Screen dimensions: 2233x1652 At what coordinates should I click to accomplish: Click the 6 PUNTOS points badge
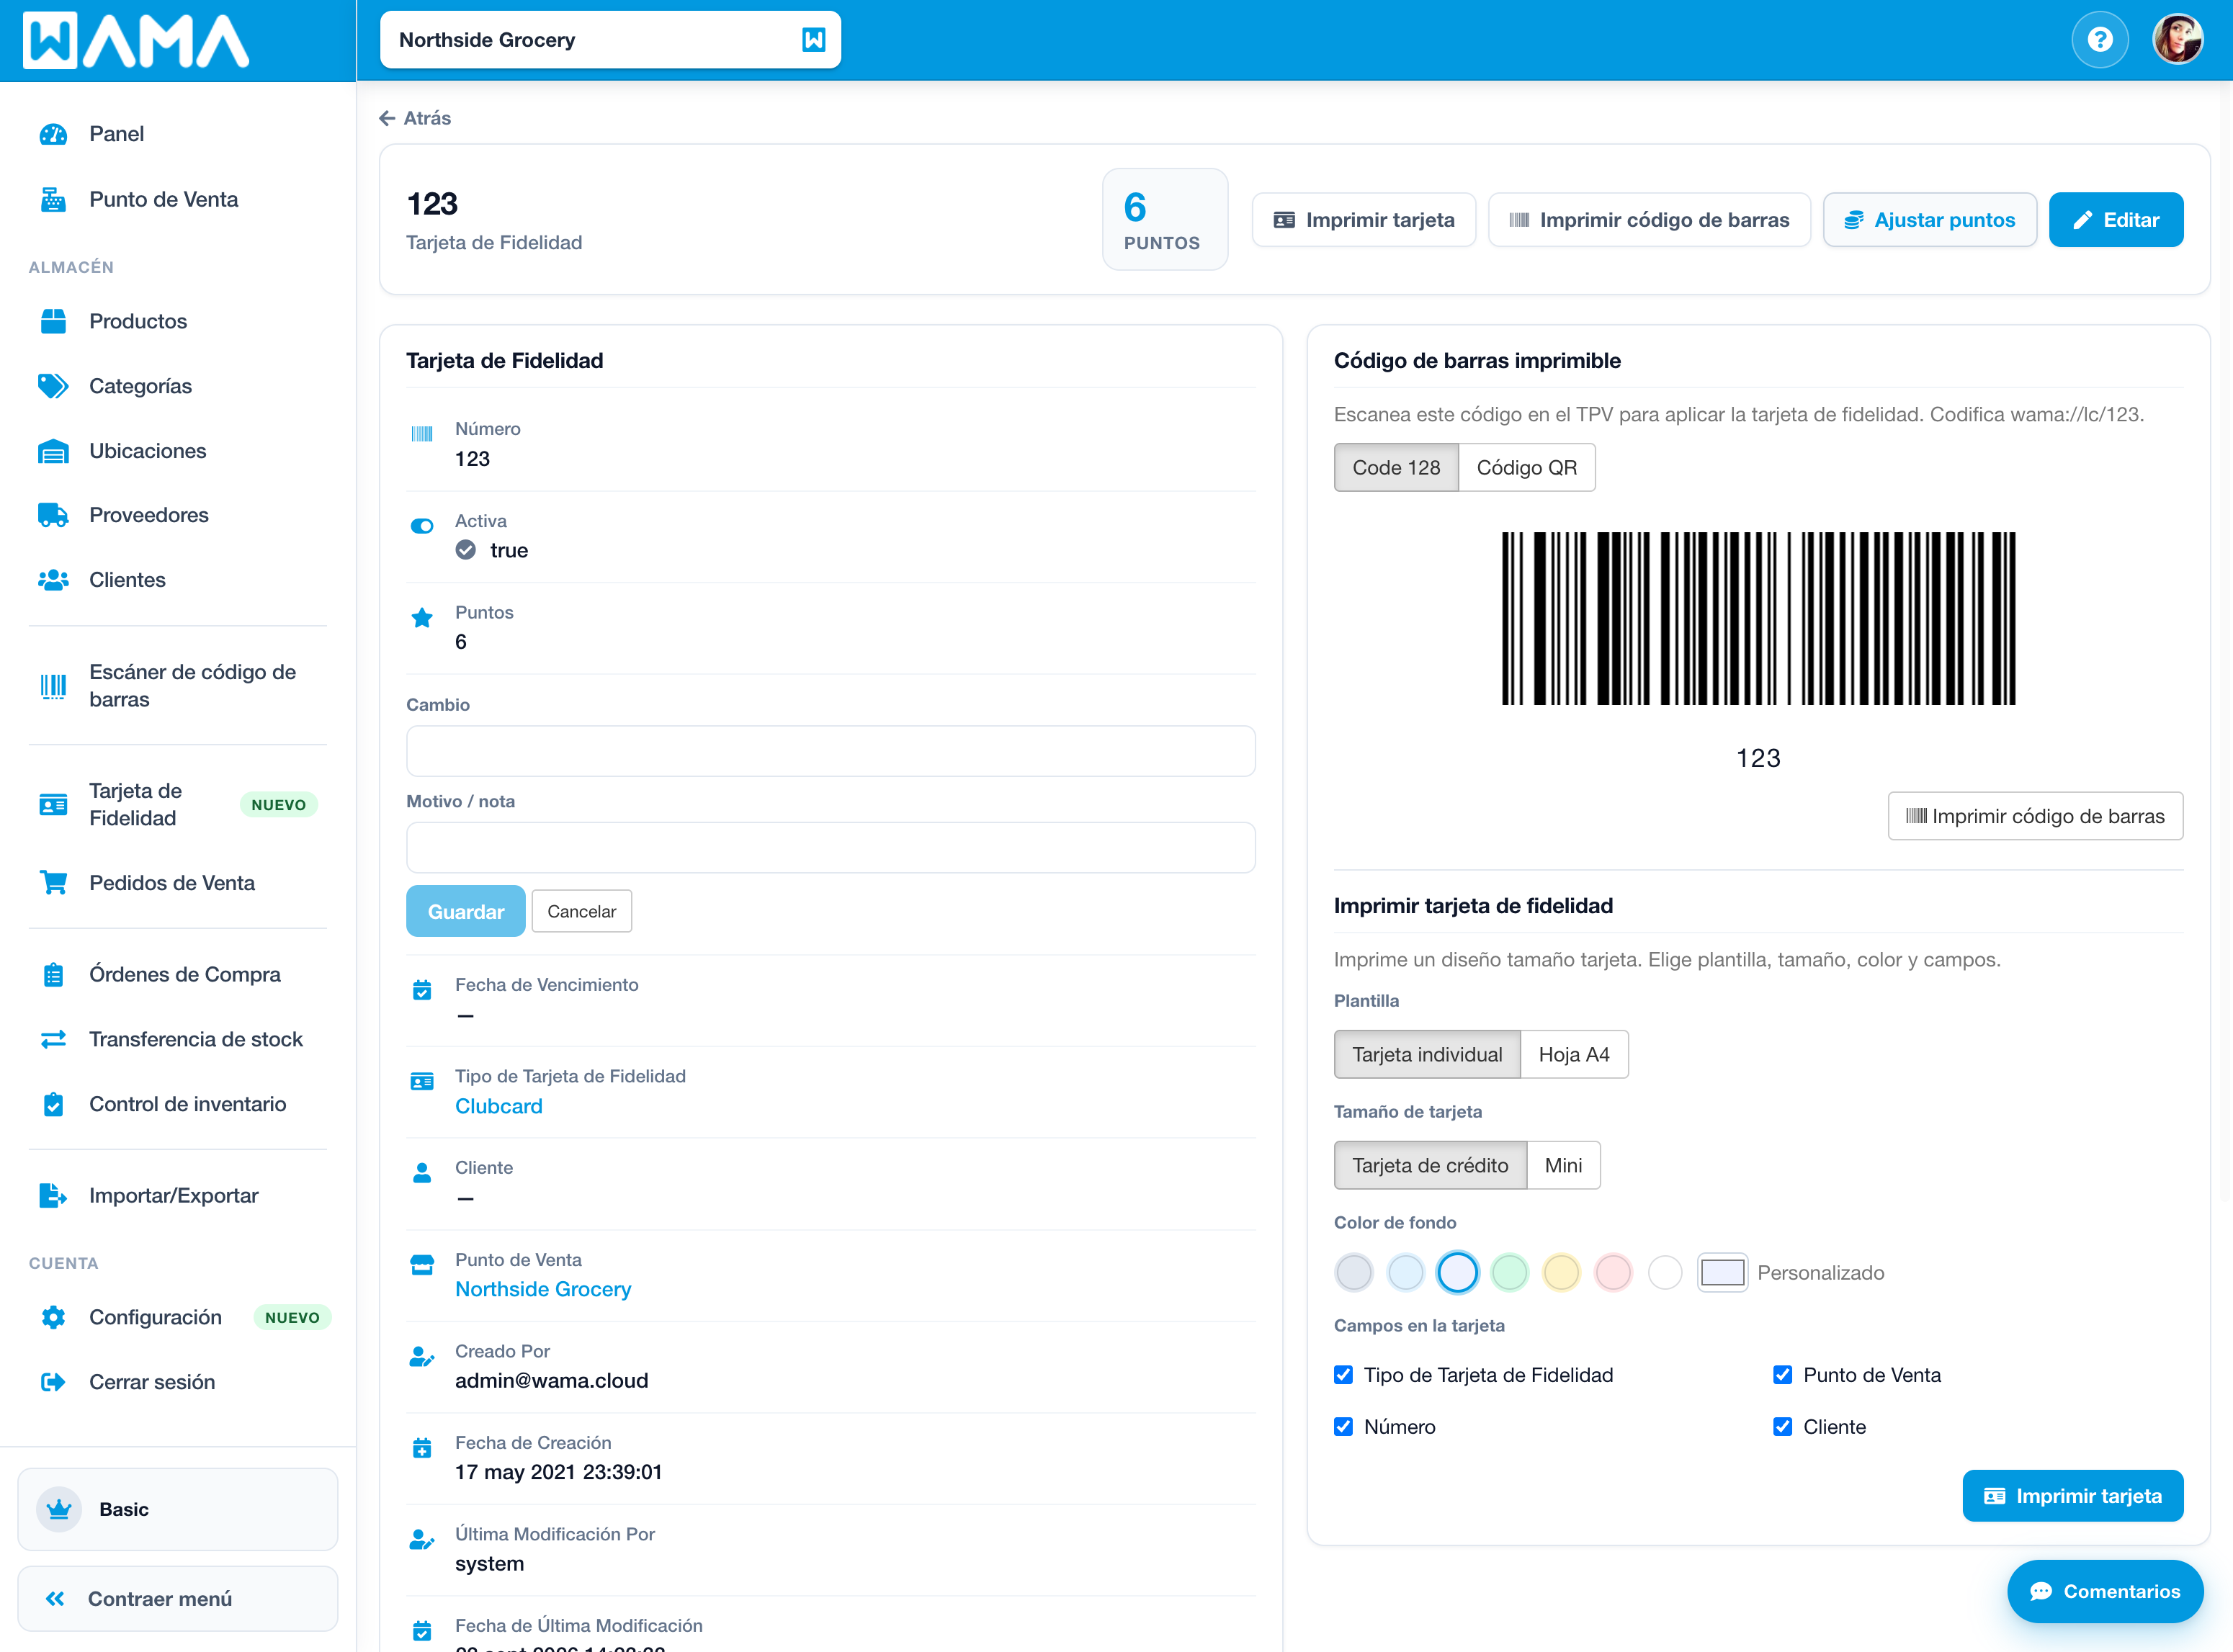[x=1165, y=220]
